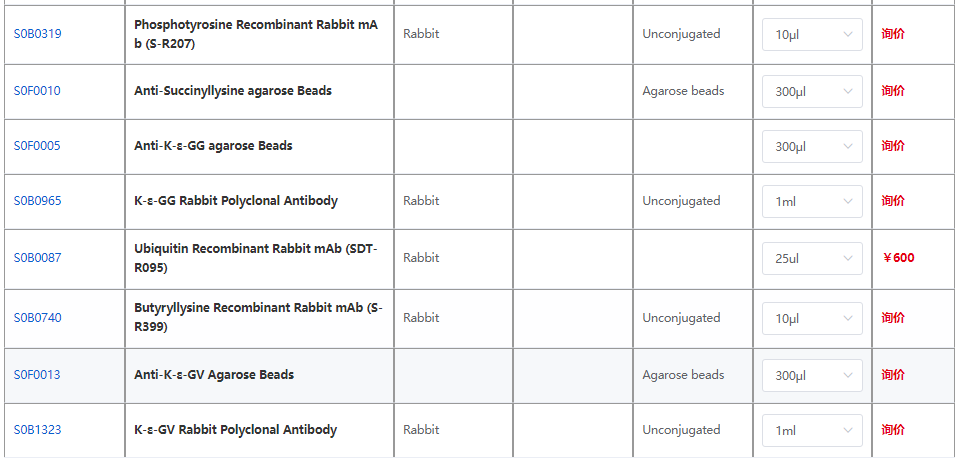Click 询价 for Phosphotyrosine Recombinant Rabbit mAb
This screenshot has width=958, height=463.
tap(893, 34)
